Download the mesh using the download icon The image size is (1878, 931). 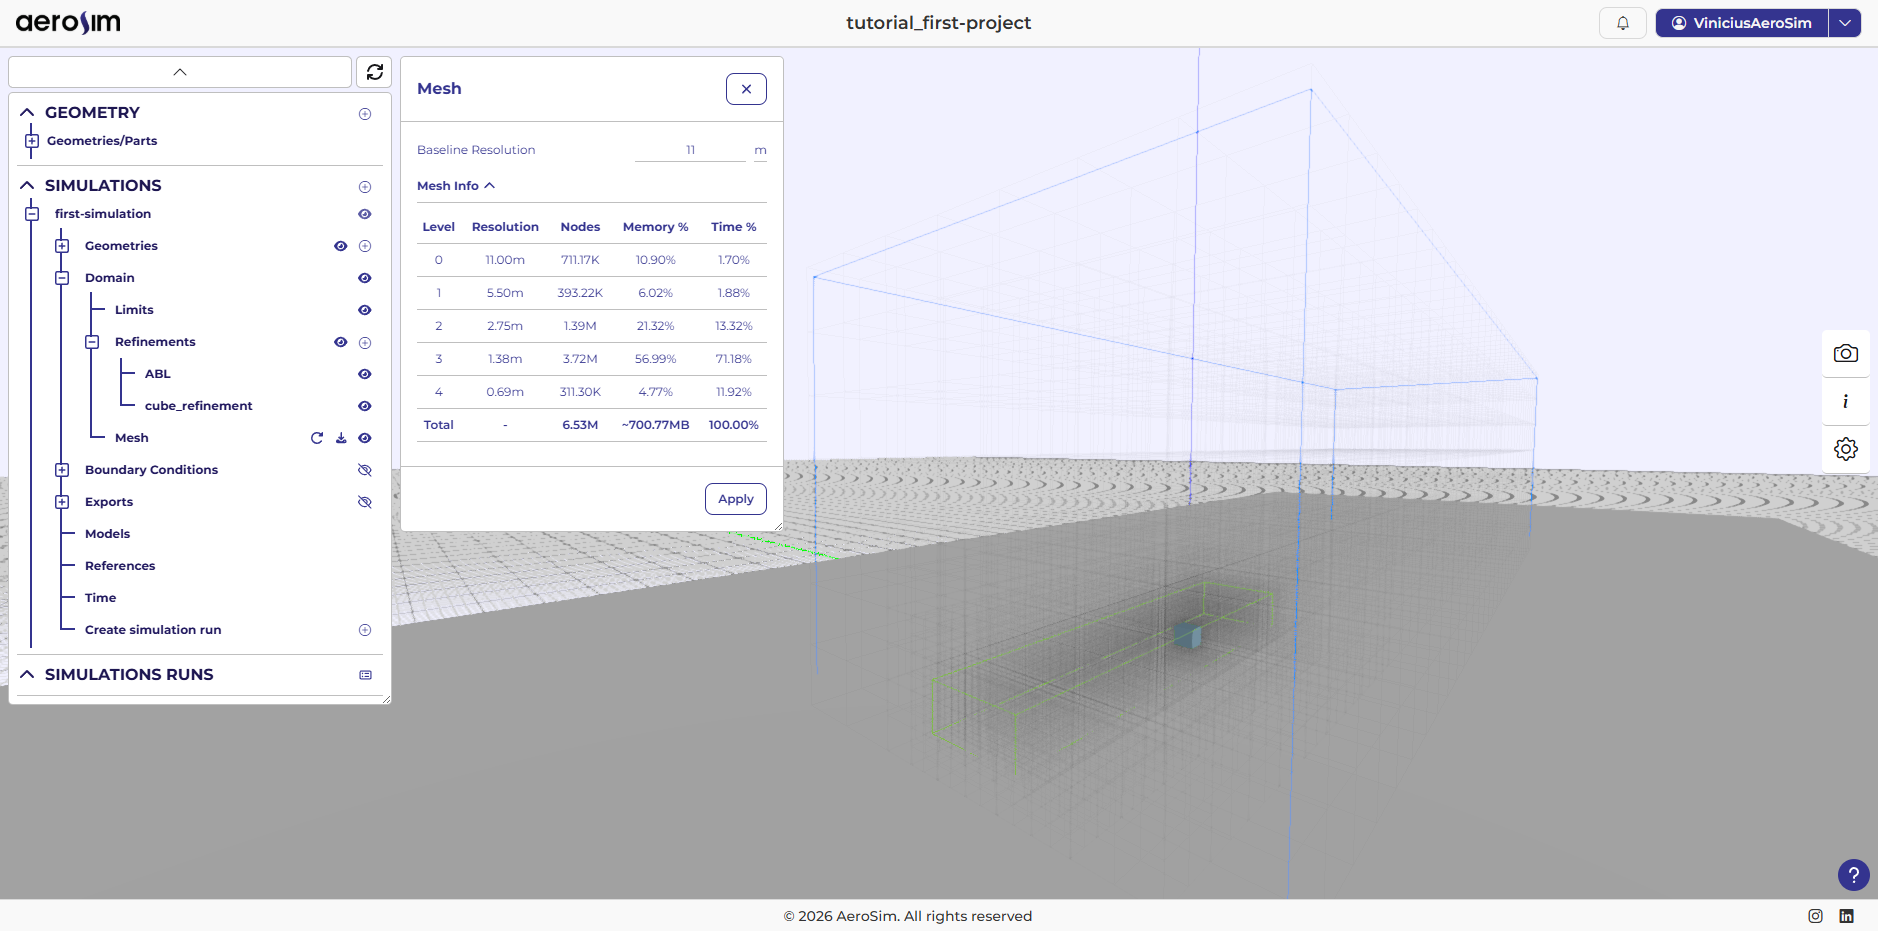pos(341,438)
